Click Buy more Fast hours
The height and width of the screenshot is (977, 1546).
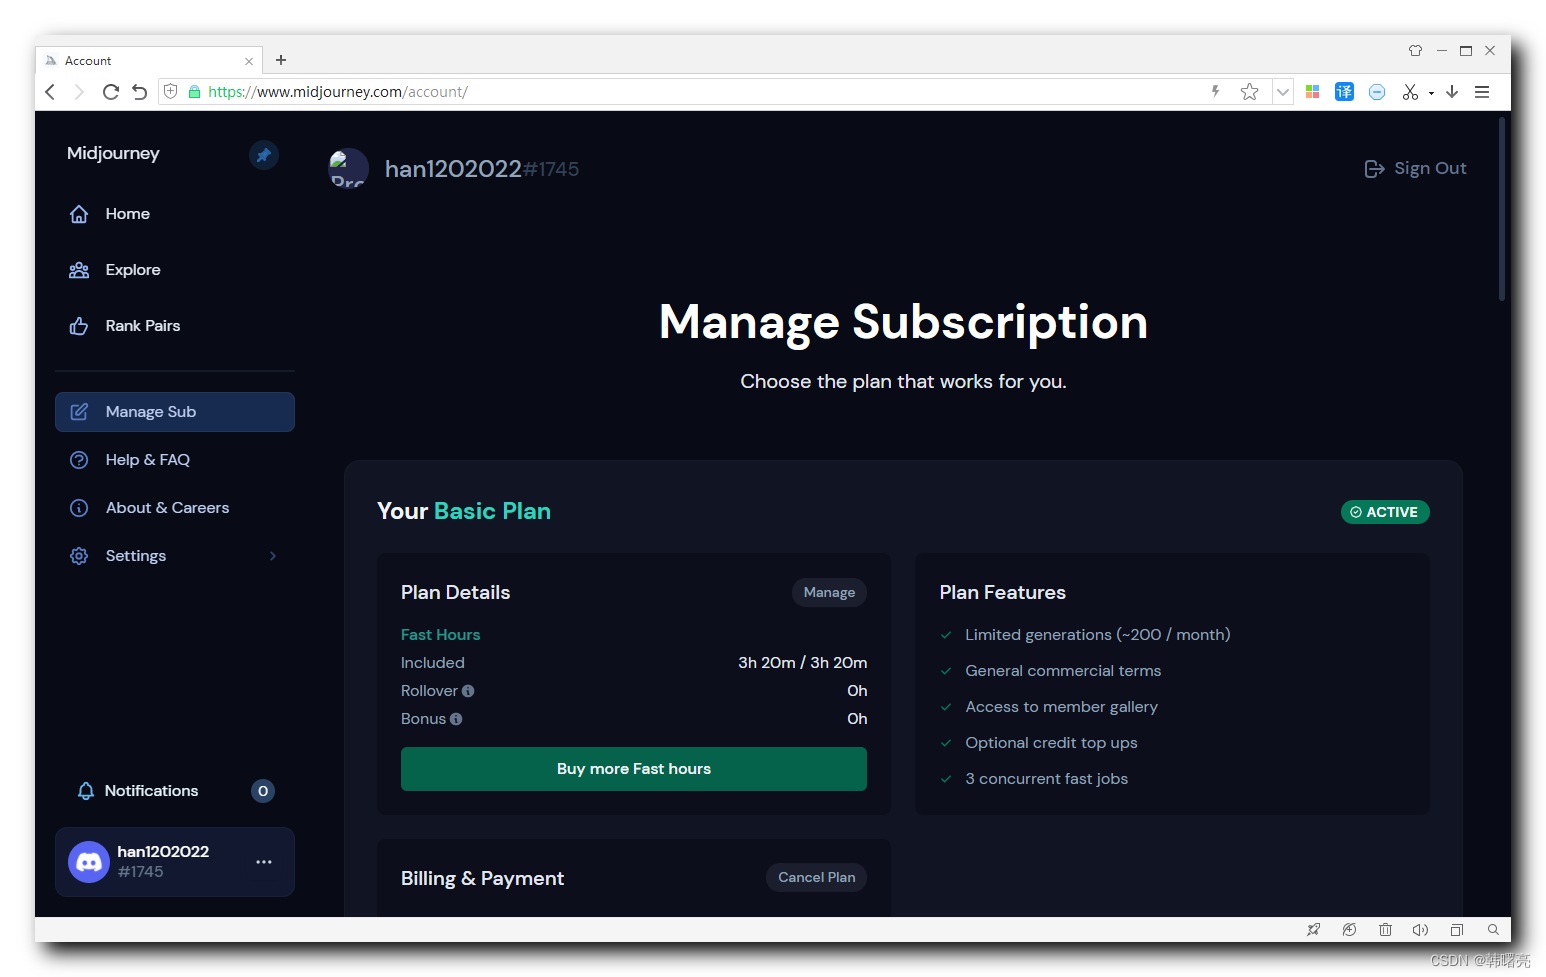point(634,769)
